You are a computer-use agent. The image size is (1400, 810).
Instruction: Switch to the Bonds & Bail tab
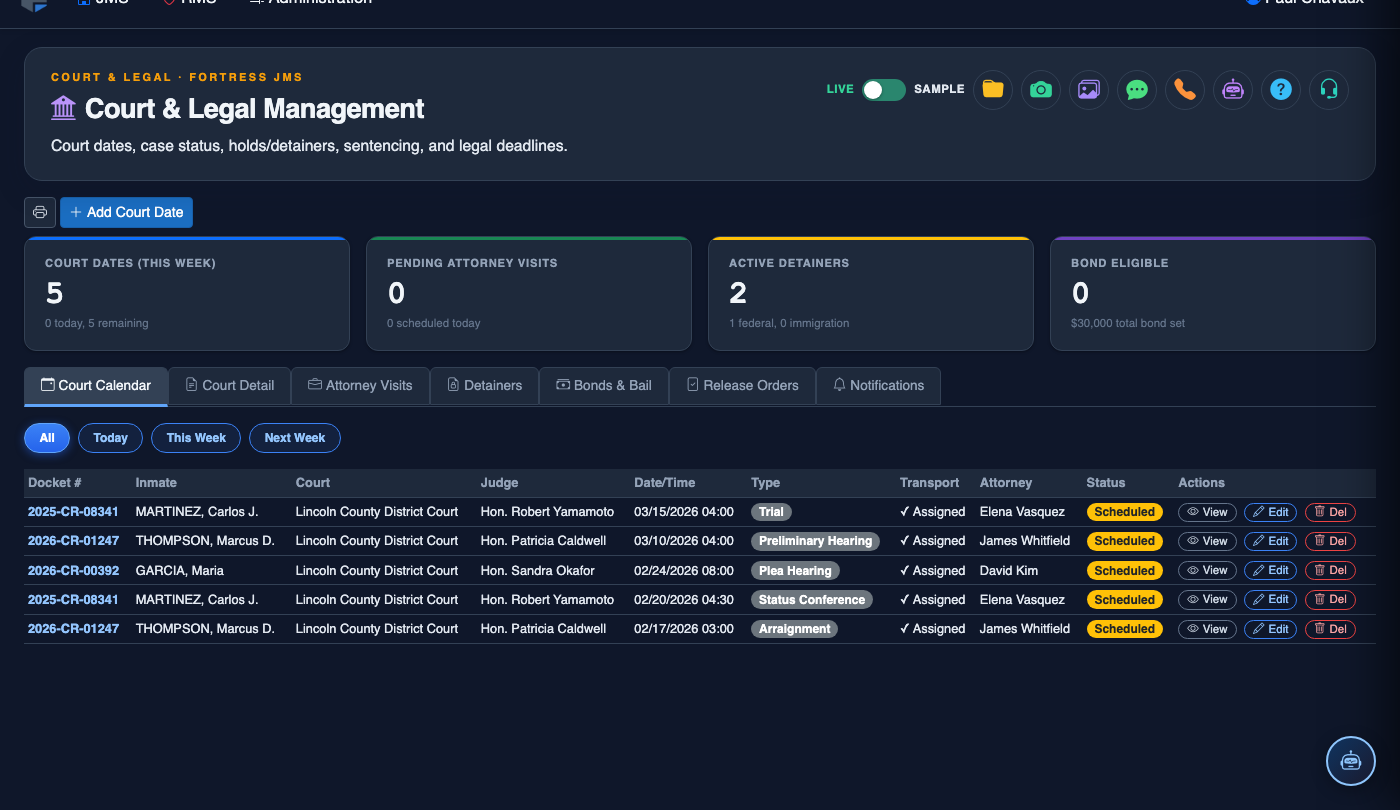tap(604, 386)
